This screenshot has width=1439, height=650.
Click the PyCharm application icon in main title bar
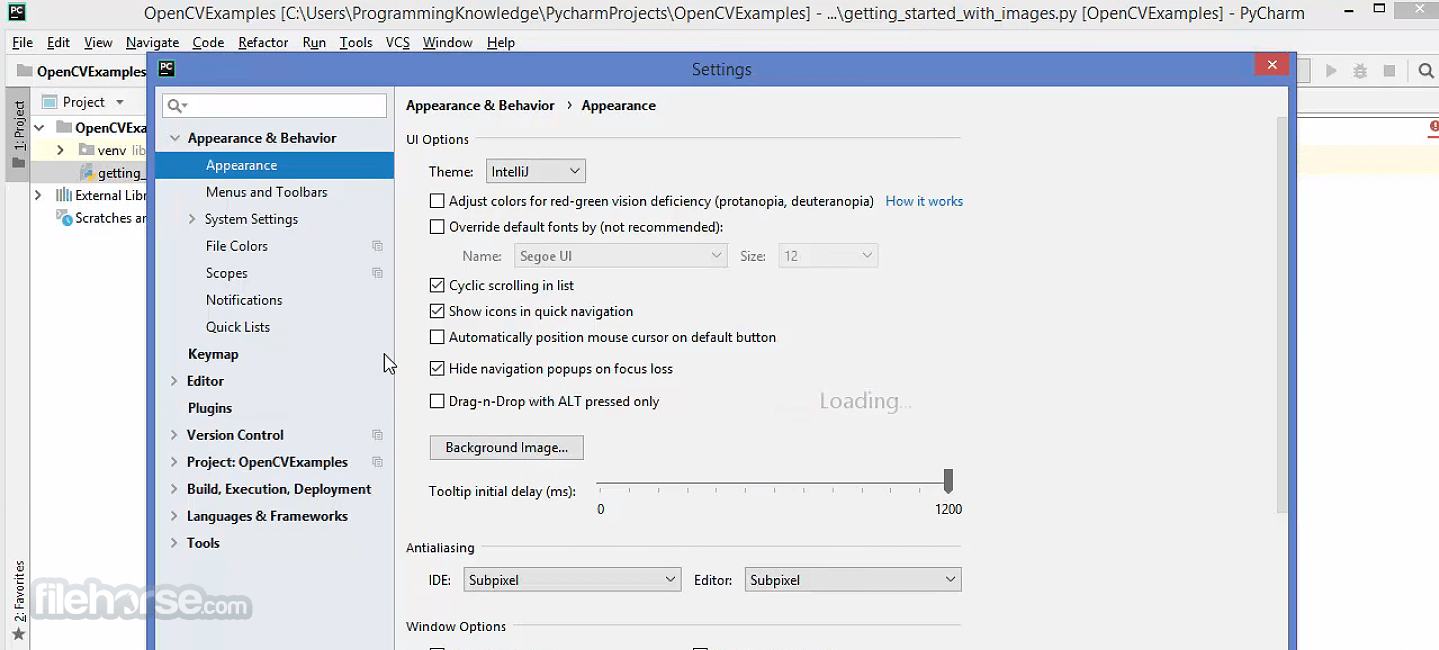[16, 13]
